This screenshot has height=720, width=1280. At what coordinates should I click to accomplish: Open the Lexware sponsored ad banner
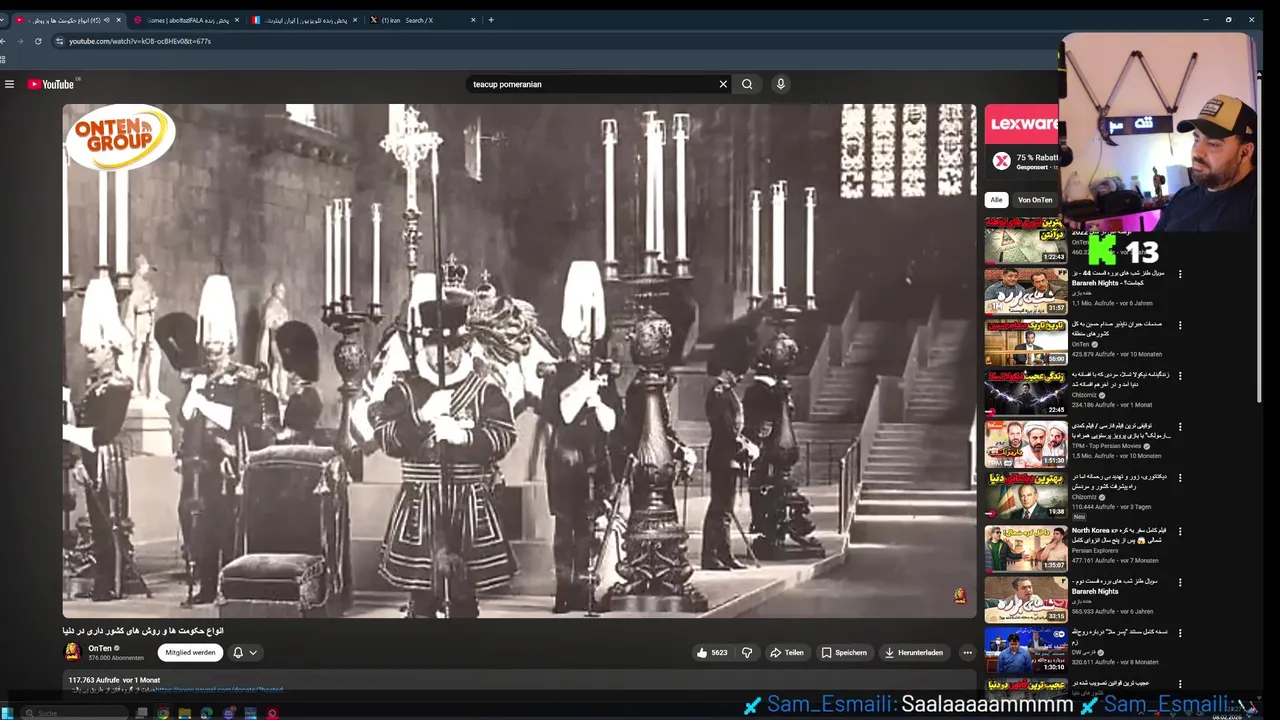[1021, 124]
